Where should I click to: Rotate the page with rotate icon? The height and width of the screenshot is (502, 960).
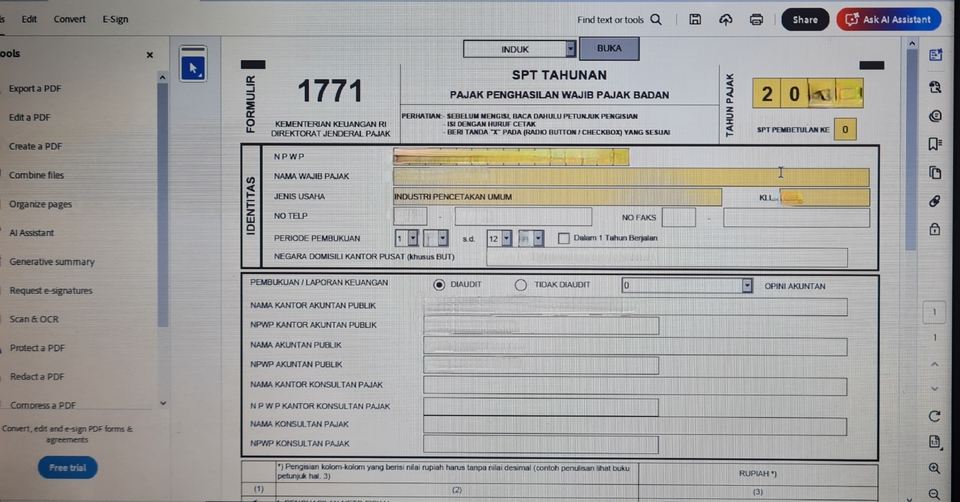934,416
